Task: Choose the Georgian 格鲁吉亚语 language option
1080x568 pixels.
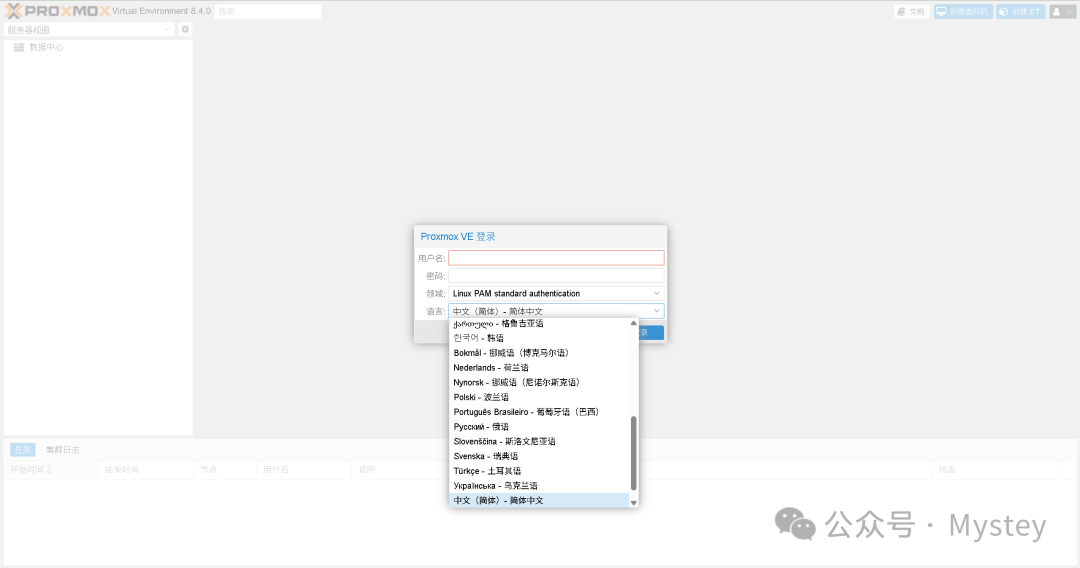Action: (x=539, y=323)
